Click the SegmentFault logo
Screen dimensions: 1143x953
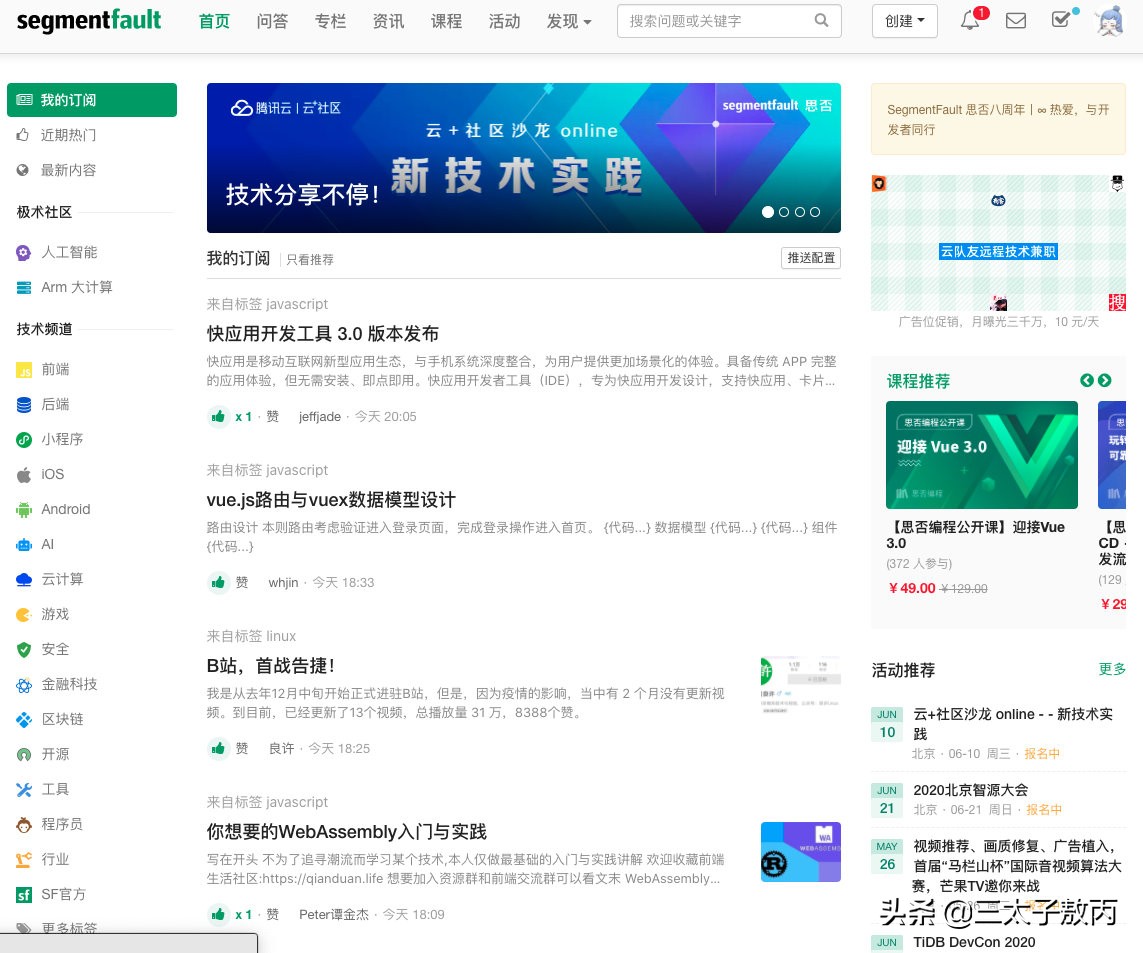point(89,20)
